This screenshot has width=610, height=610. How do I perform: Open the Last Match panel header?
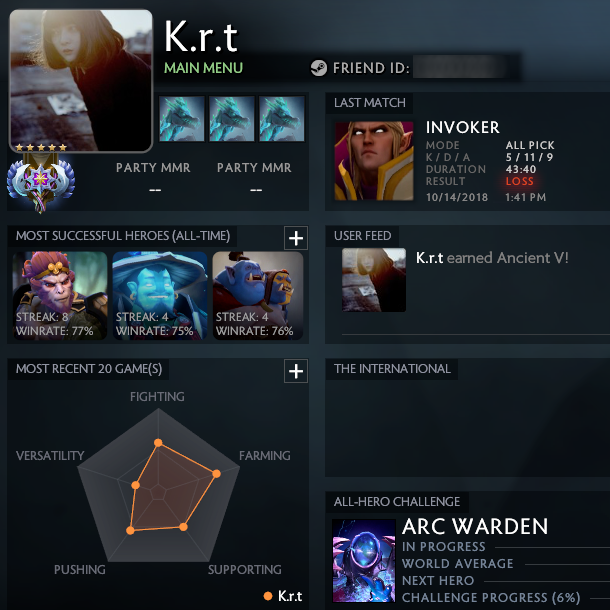click(x=370, y=103)
